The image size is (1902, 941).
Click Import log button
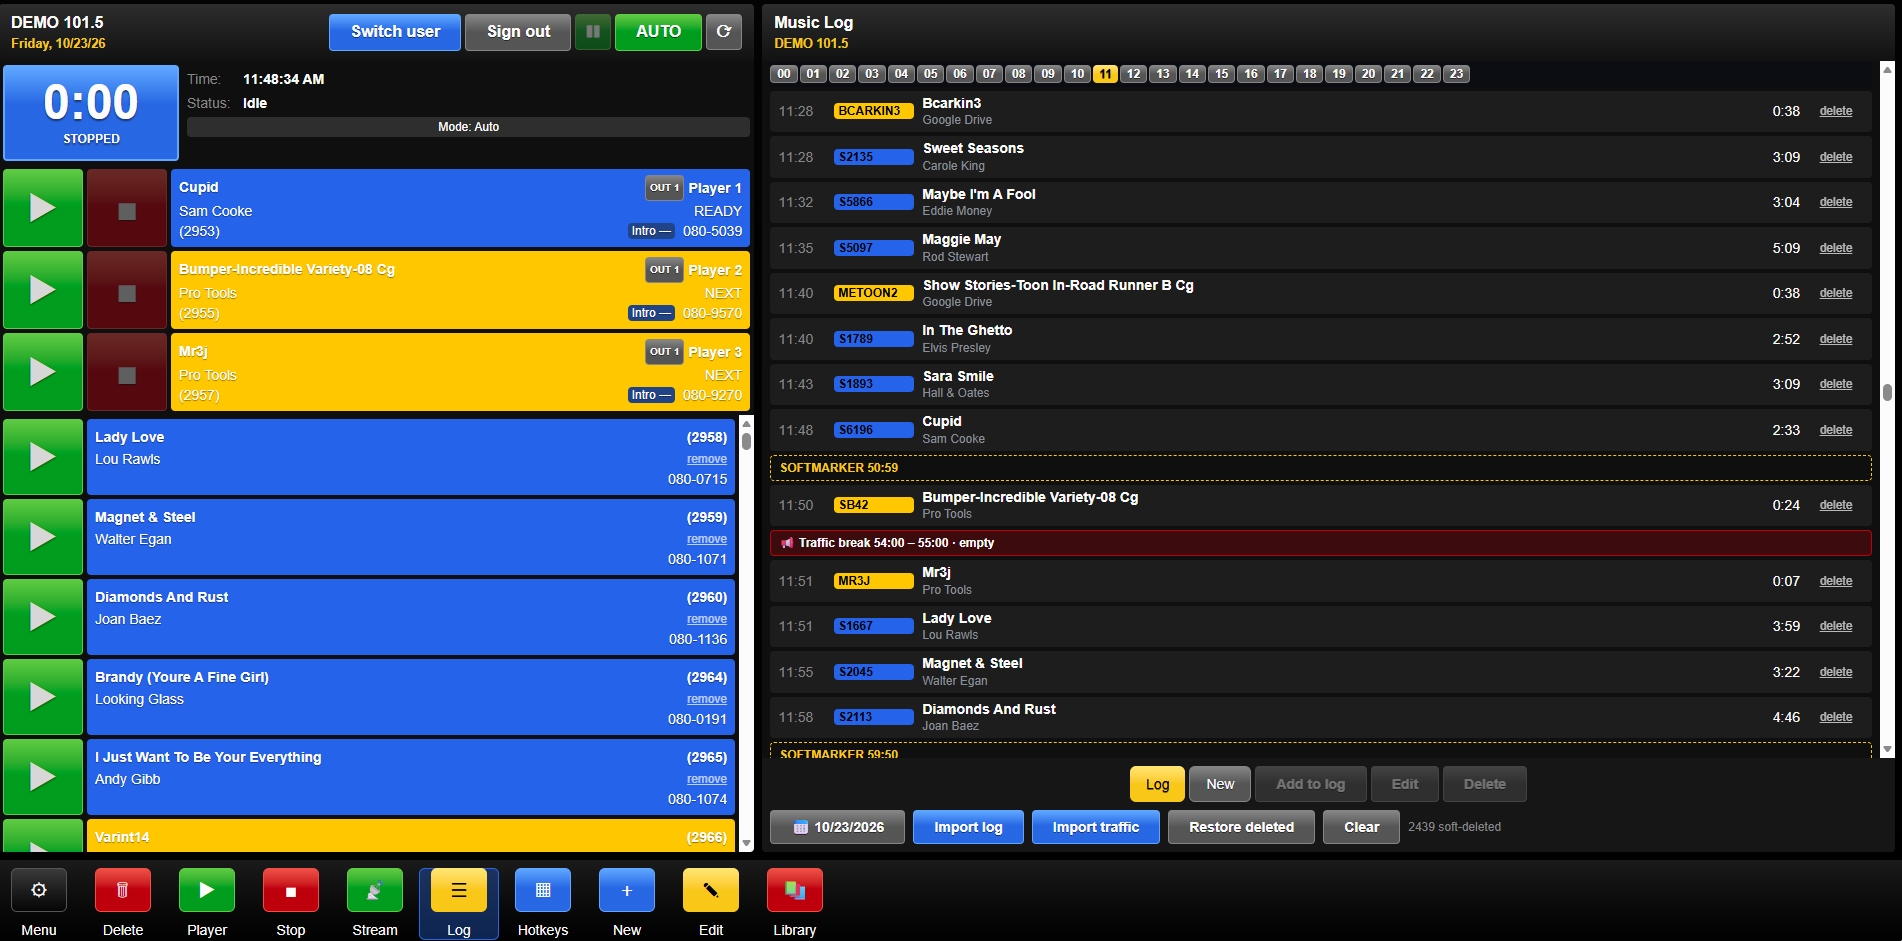968,827
